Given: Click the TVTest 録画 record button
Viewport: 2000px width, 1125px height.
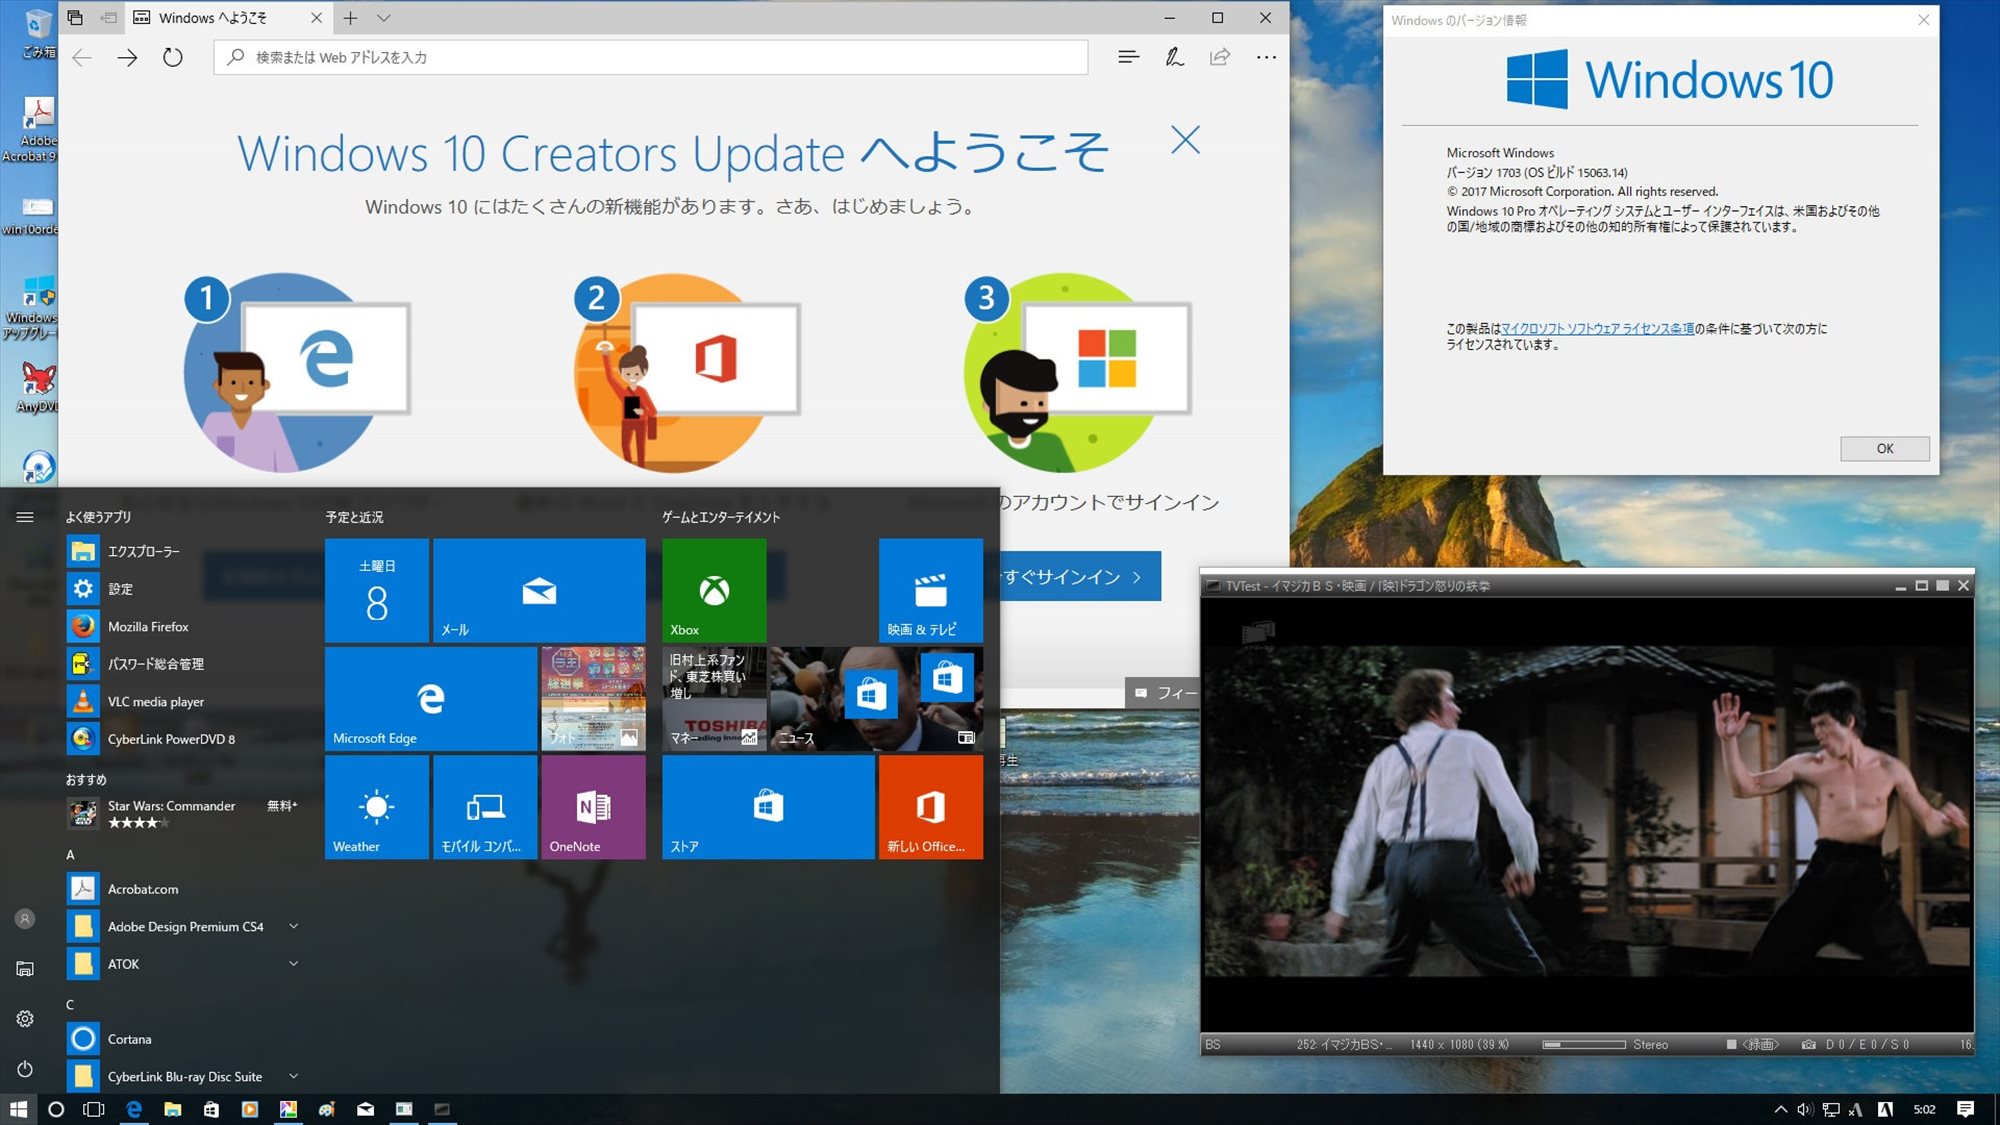Looking at the screenshot, I should [x=1753, y=1045].
